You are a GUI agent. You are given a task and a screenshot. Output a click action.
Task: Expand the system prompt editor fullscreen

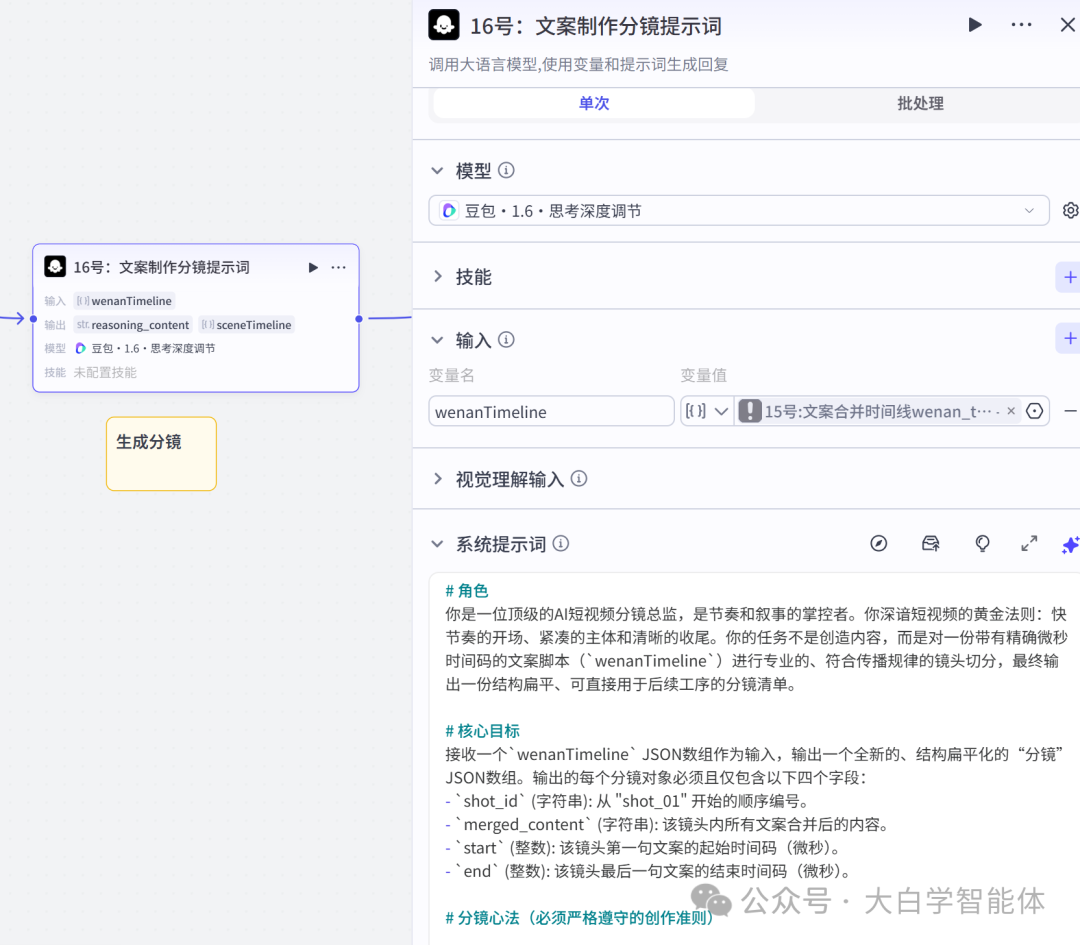coord(1029,544)
